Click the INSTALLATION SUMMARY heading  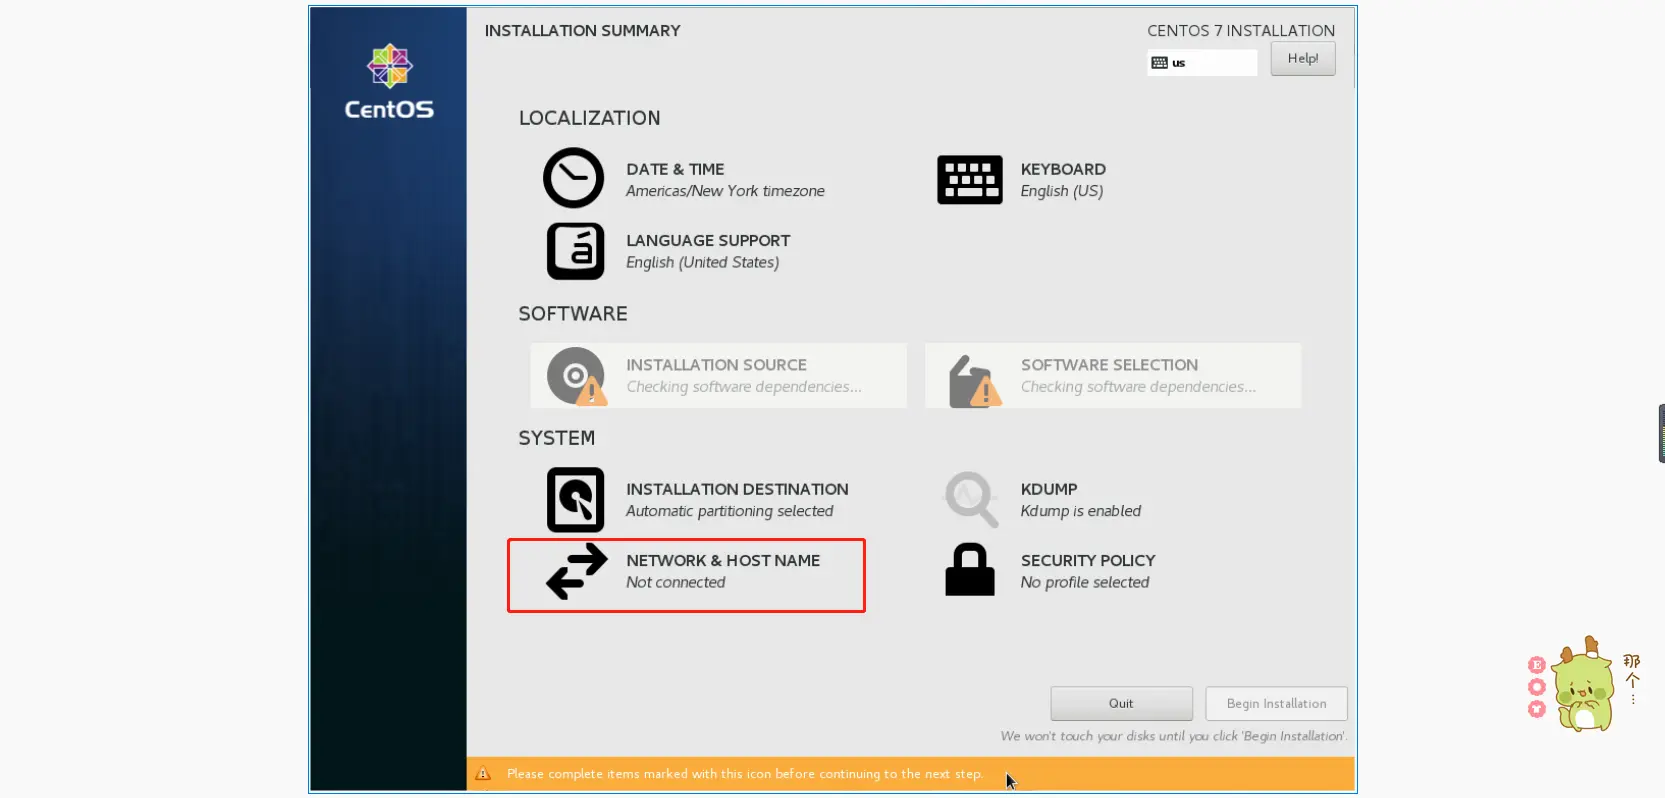(x=582, y=31)
